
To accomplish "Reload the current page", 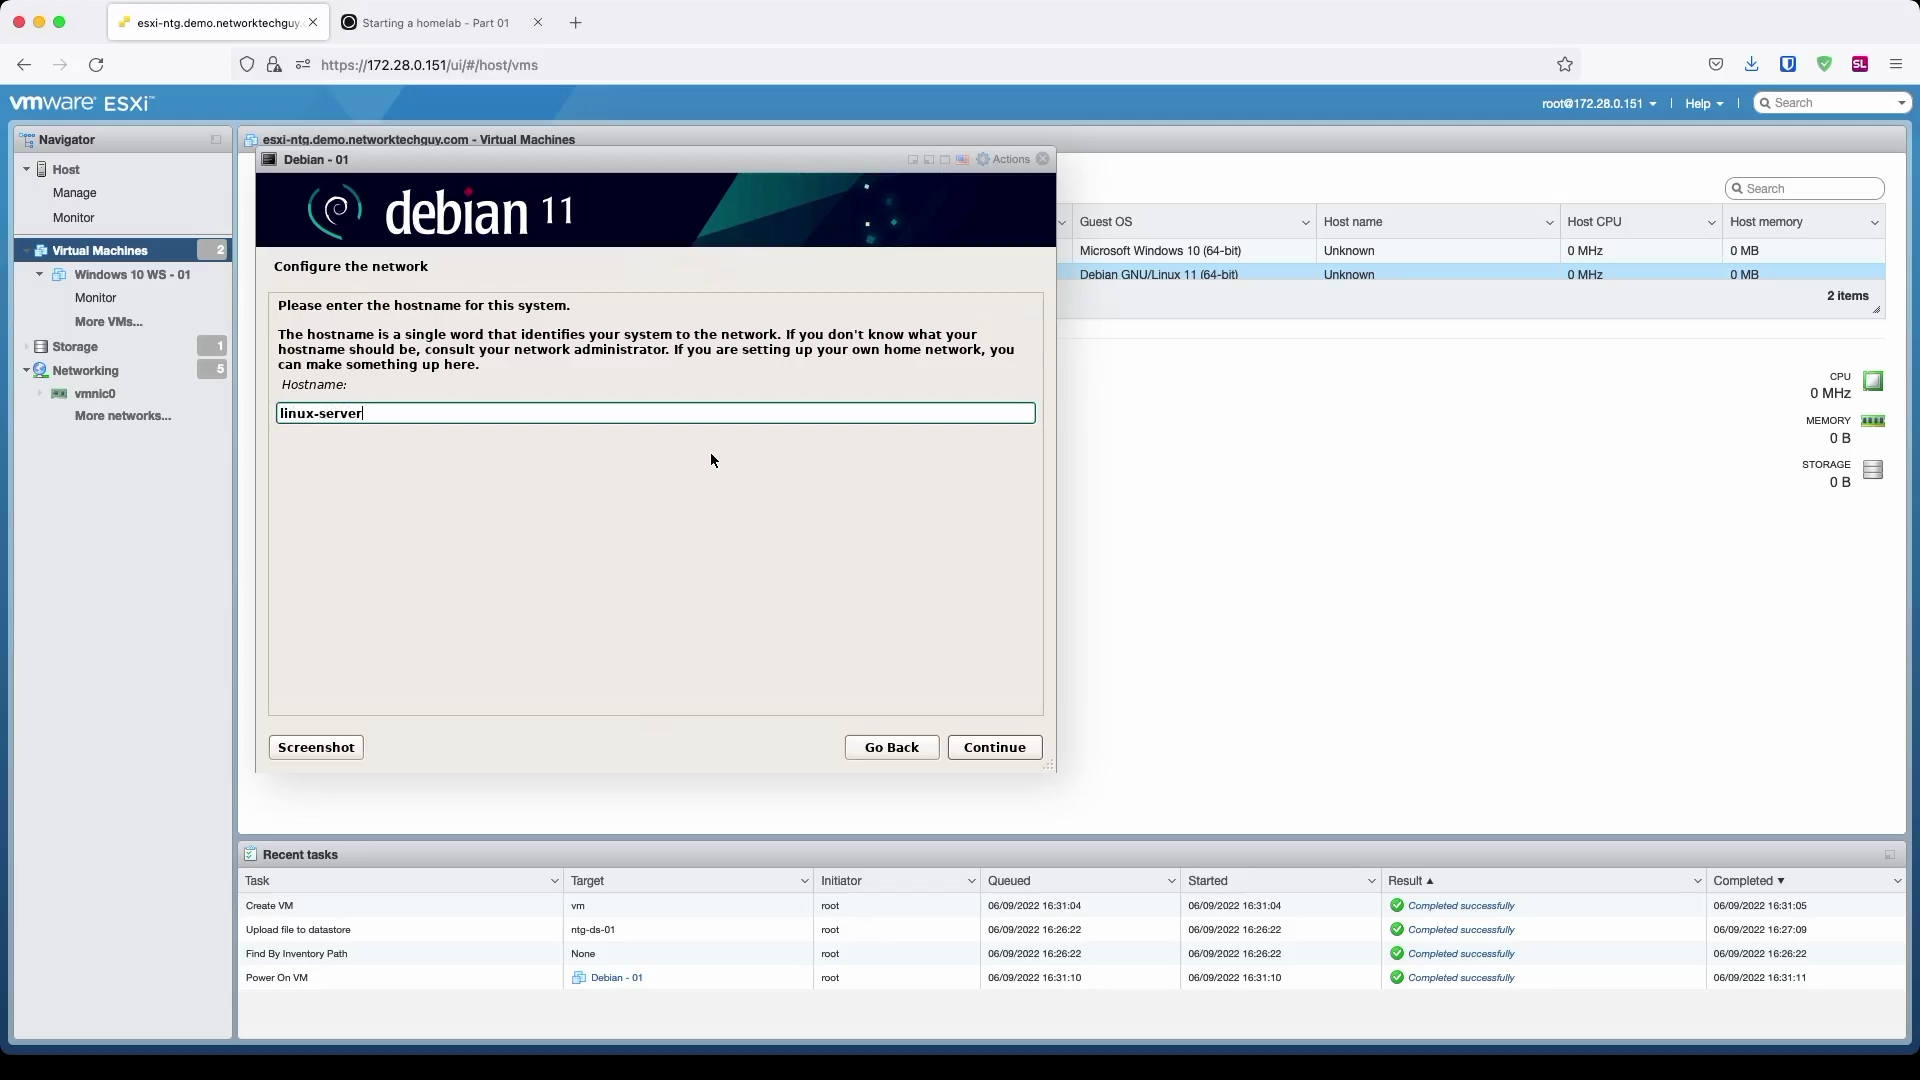I will [96, 65].
